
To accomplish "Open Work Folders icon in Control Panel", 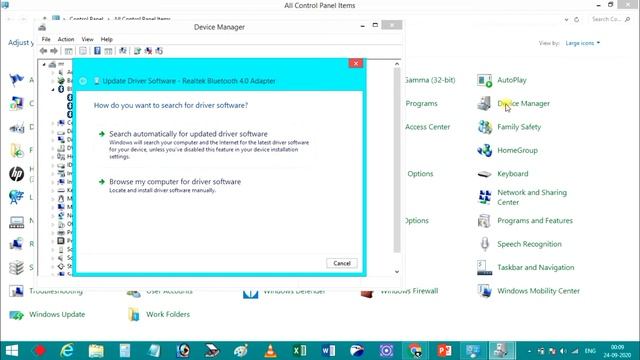I will point(133,314).
